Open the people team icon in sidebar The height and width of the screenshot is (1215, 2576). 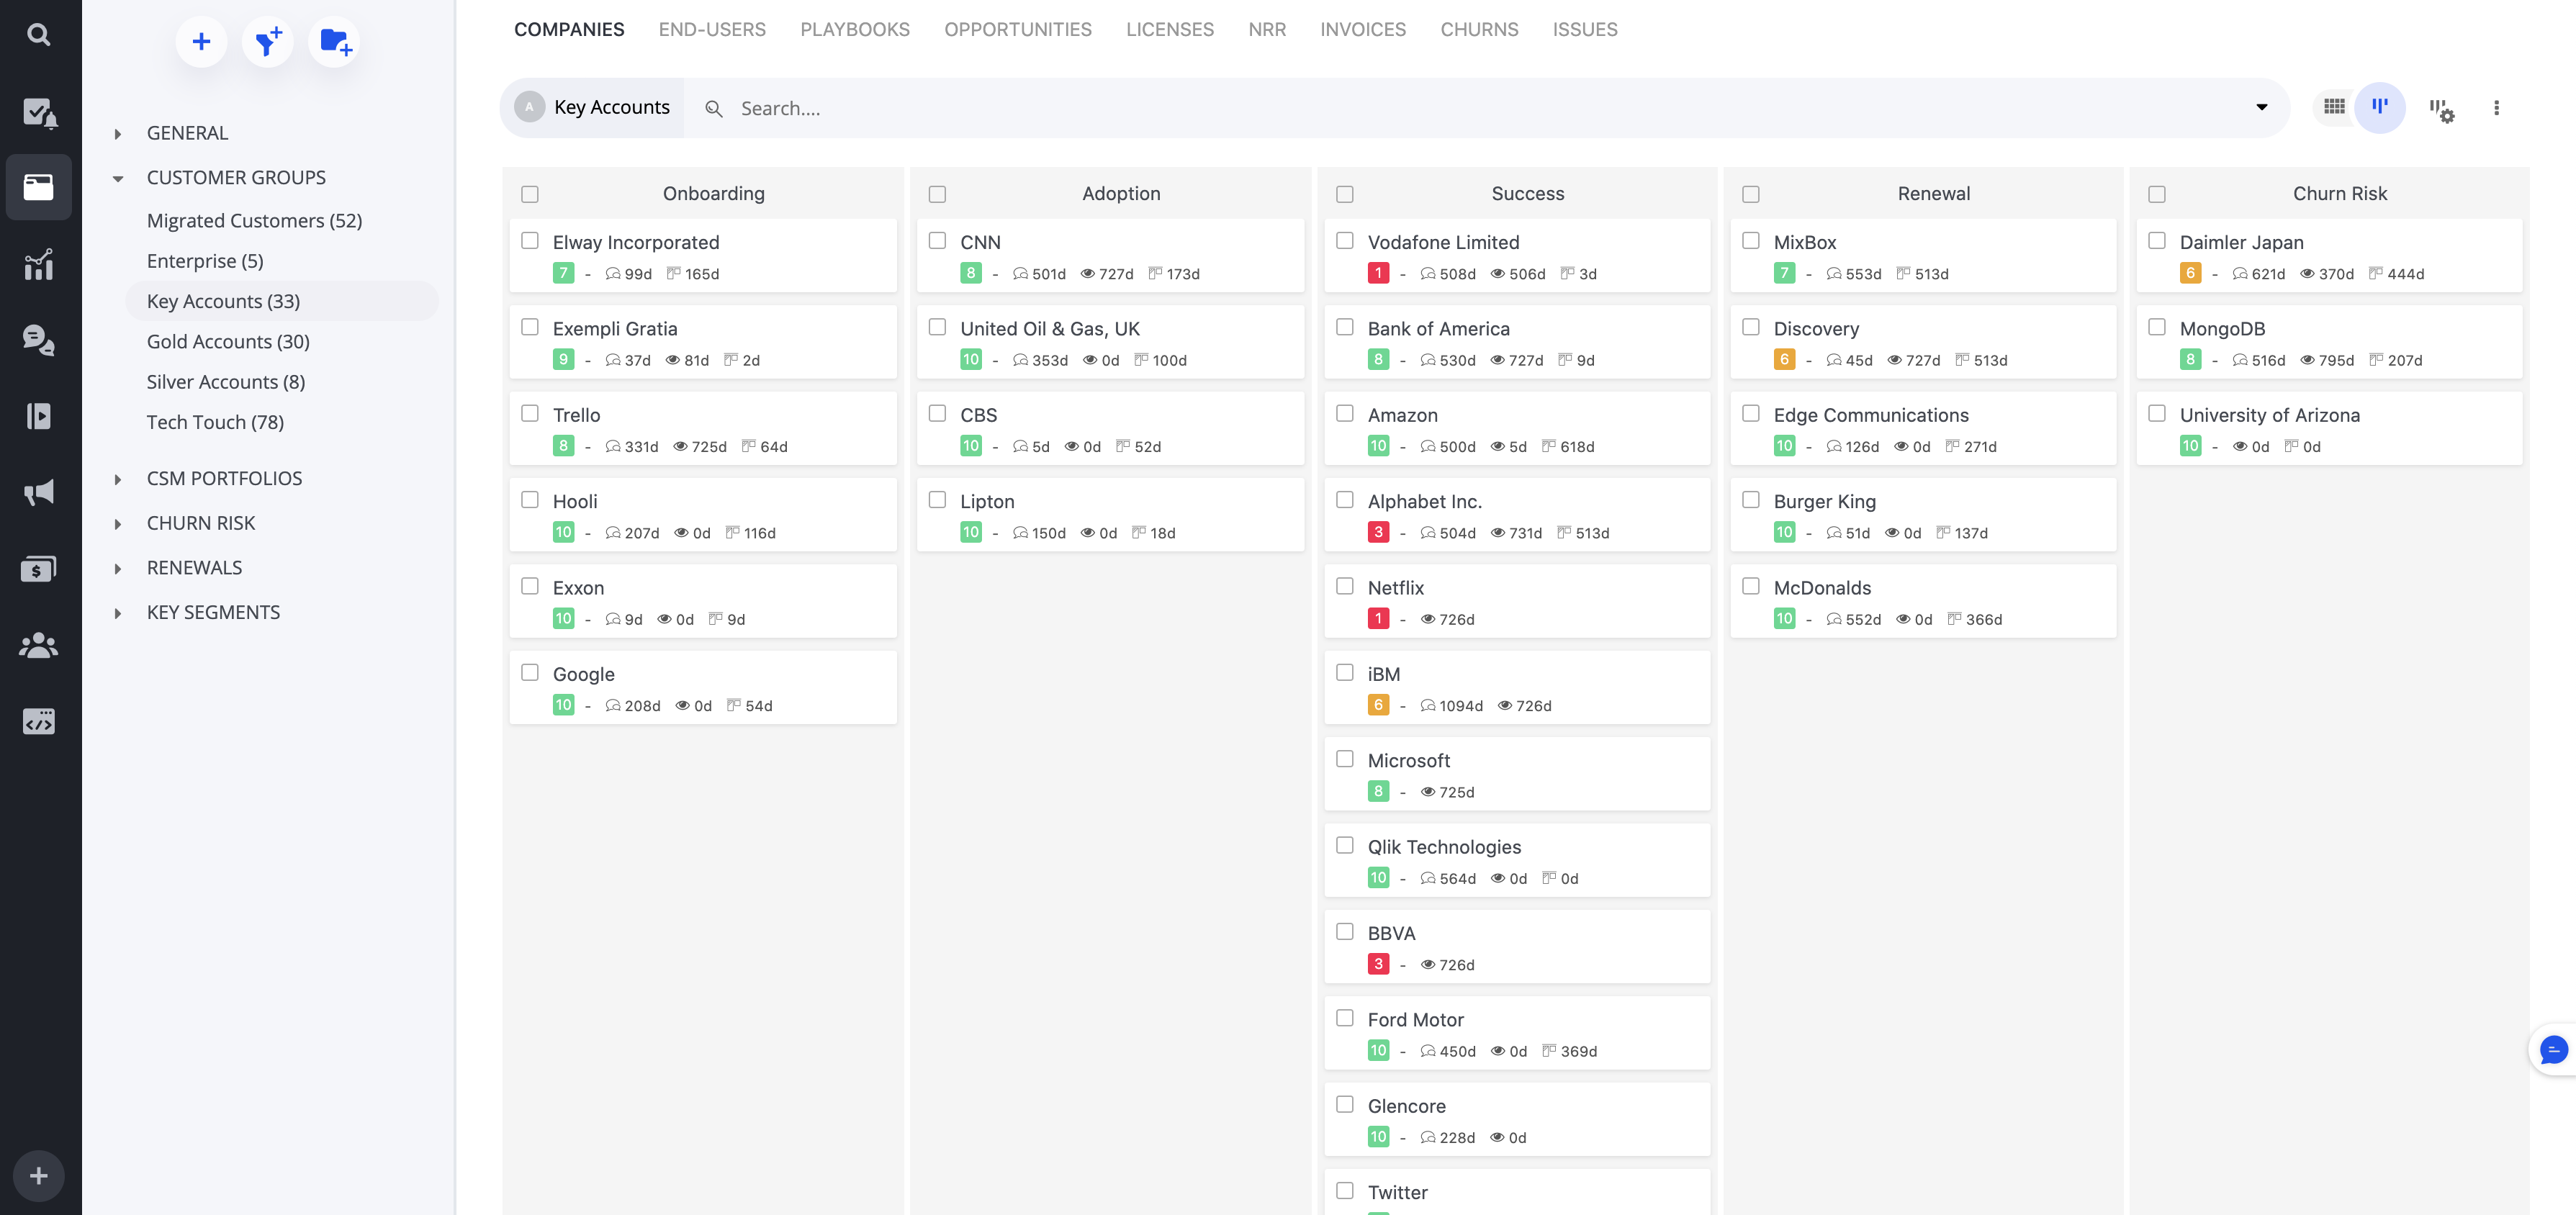(x=38, y=645)
